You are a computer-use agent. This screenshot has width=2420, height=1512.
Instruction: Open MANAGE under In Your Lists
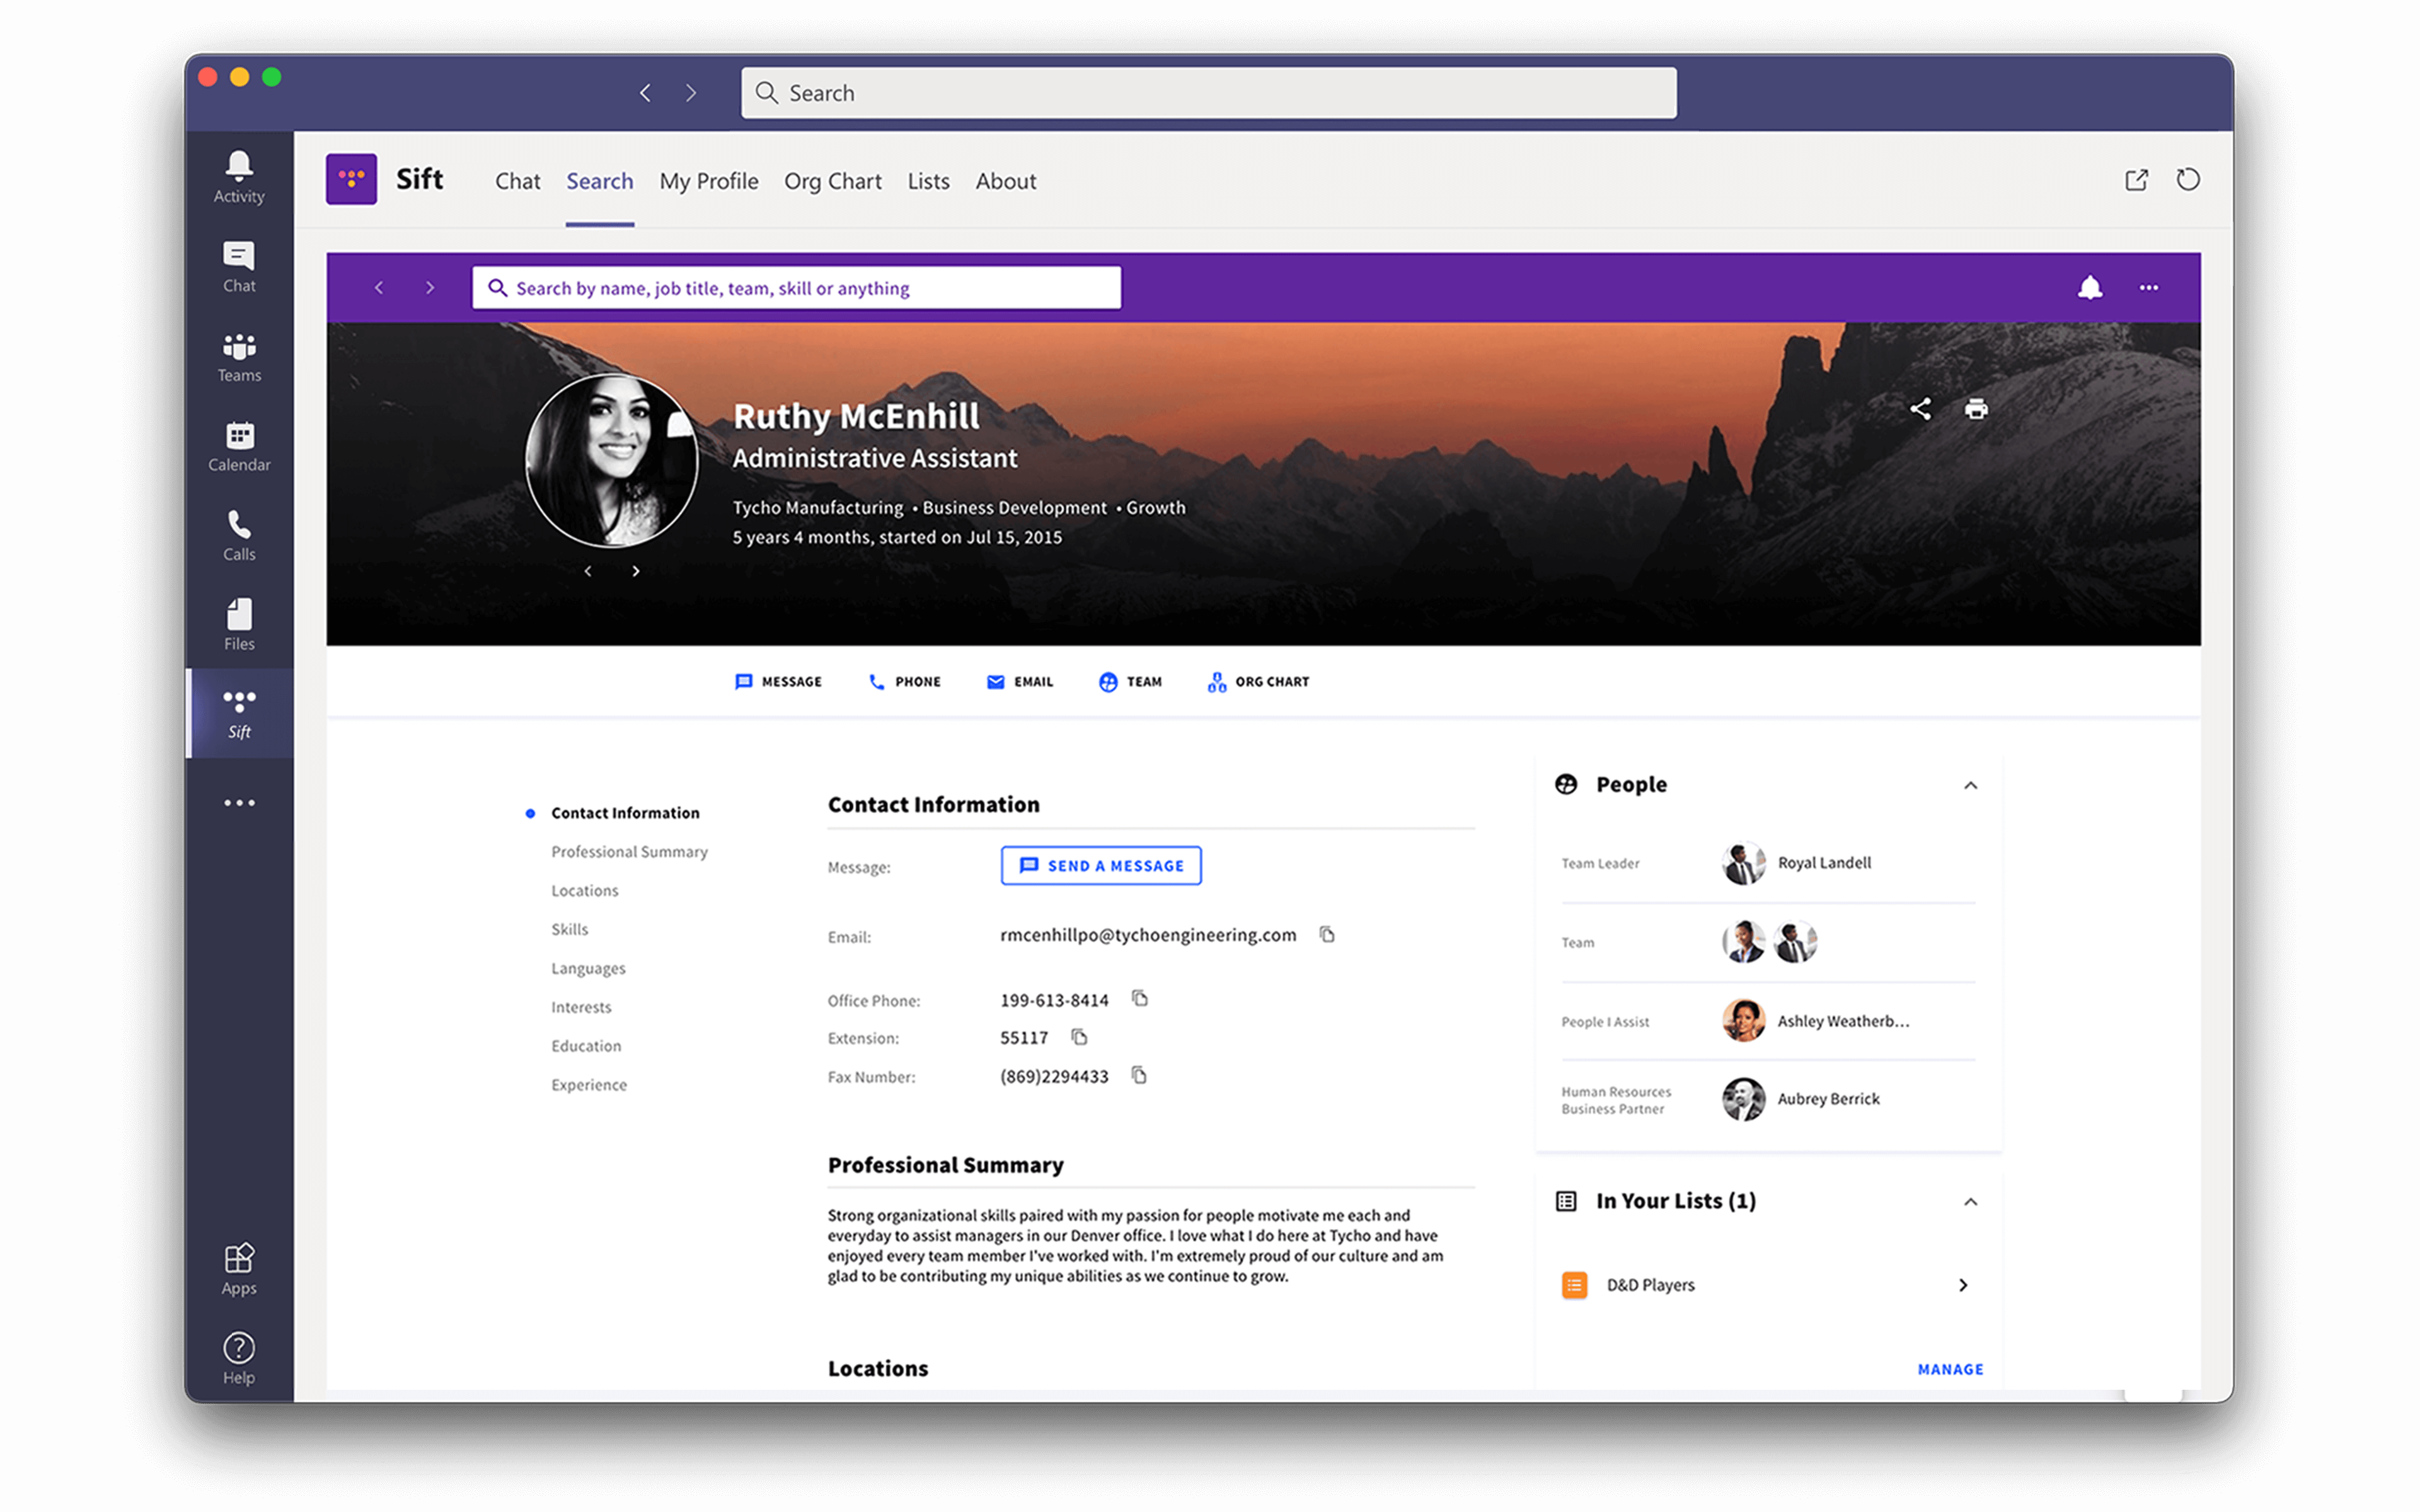1950,1369
